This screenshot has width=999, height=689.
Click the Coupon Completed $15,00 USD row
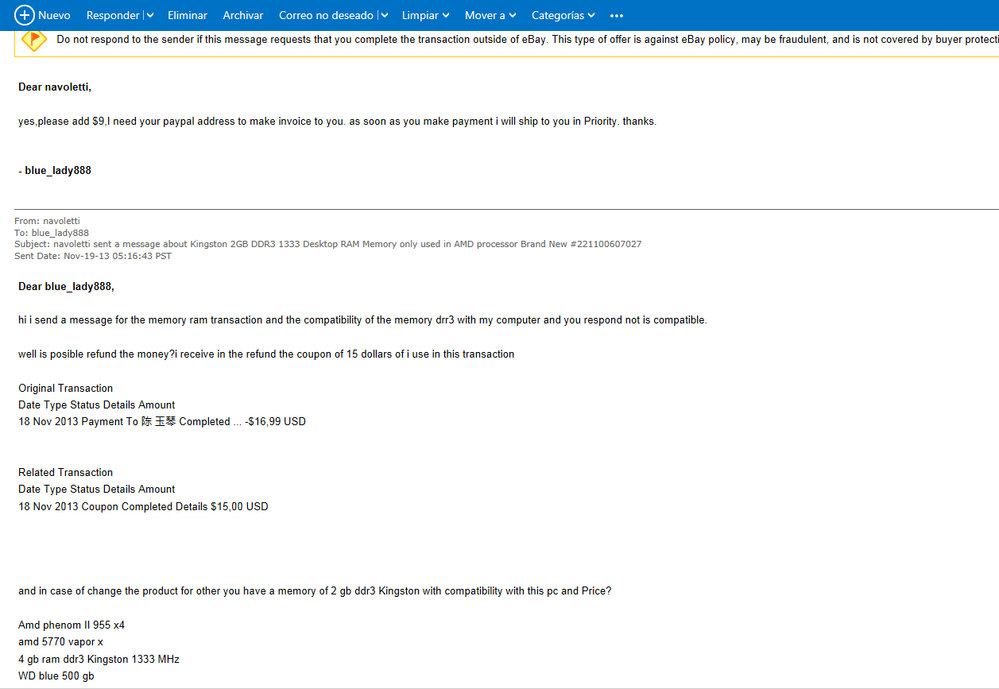tap(143, 507)
